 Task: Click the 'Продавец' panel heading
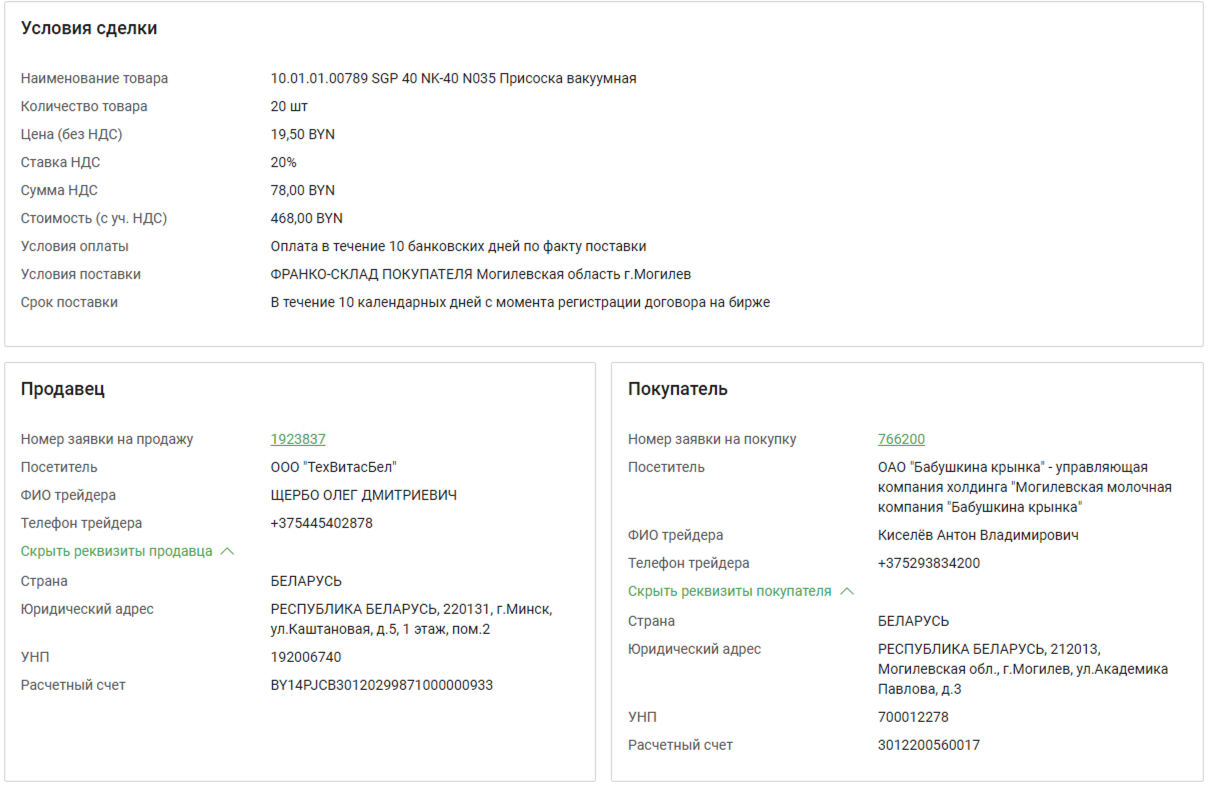tap(62, 389)
